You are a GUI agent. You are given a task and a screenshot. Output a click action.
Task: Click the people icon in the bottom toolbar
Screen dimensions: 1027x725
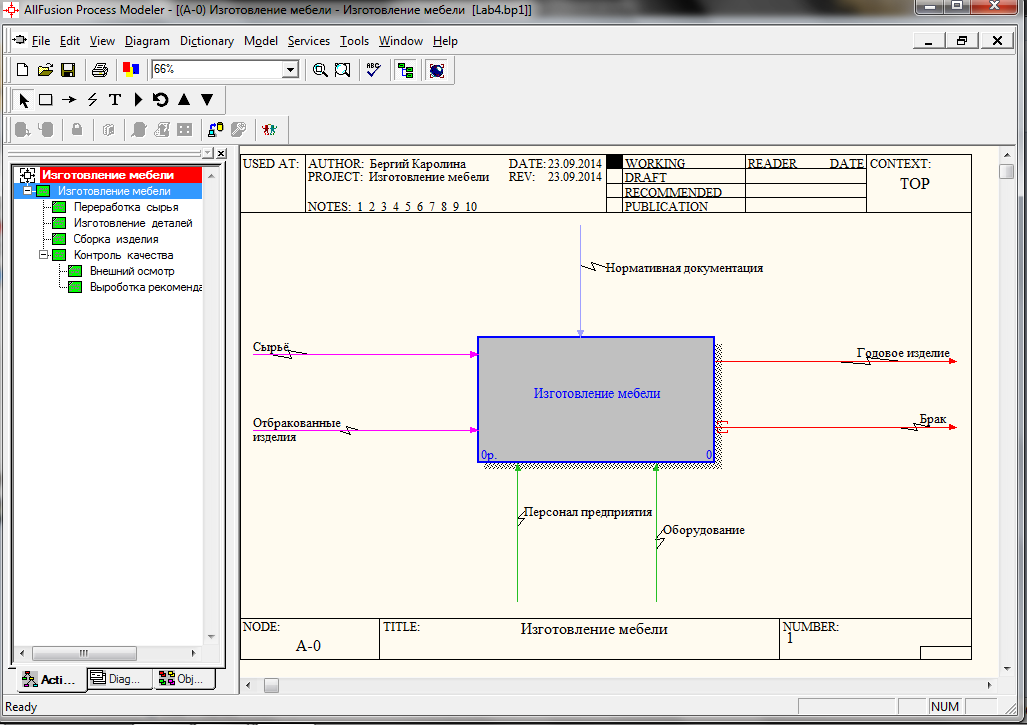tap(269, 129)
